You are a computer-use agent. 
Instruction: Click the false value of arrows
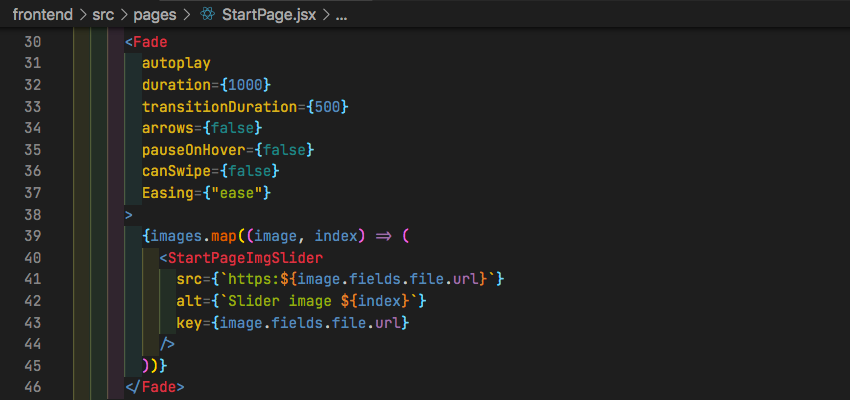click(232, 128)
